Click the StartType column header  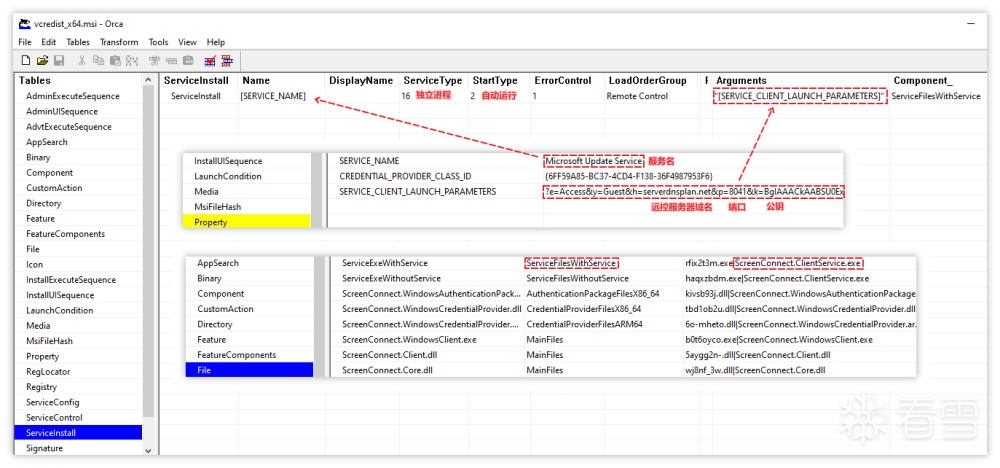[x=495, y=80]
